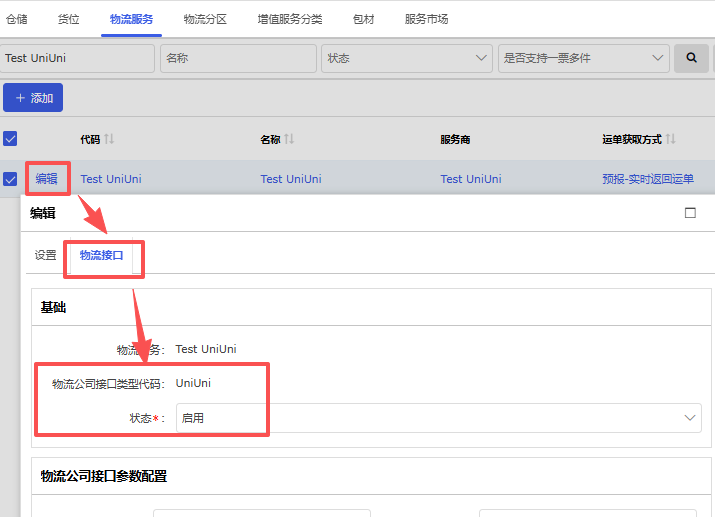Click the maximize icon in the 编辑 dialog
This screenshot has height=517, width=715.
tap(690, 213)
